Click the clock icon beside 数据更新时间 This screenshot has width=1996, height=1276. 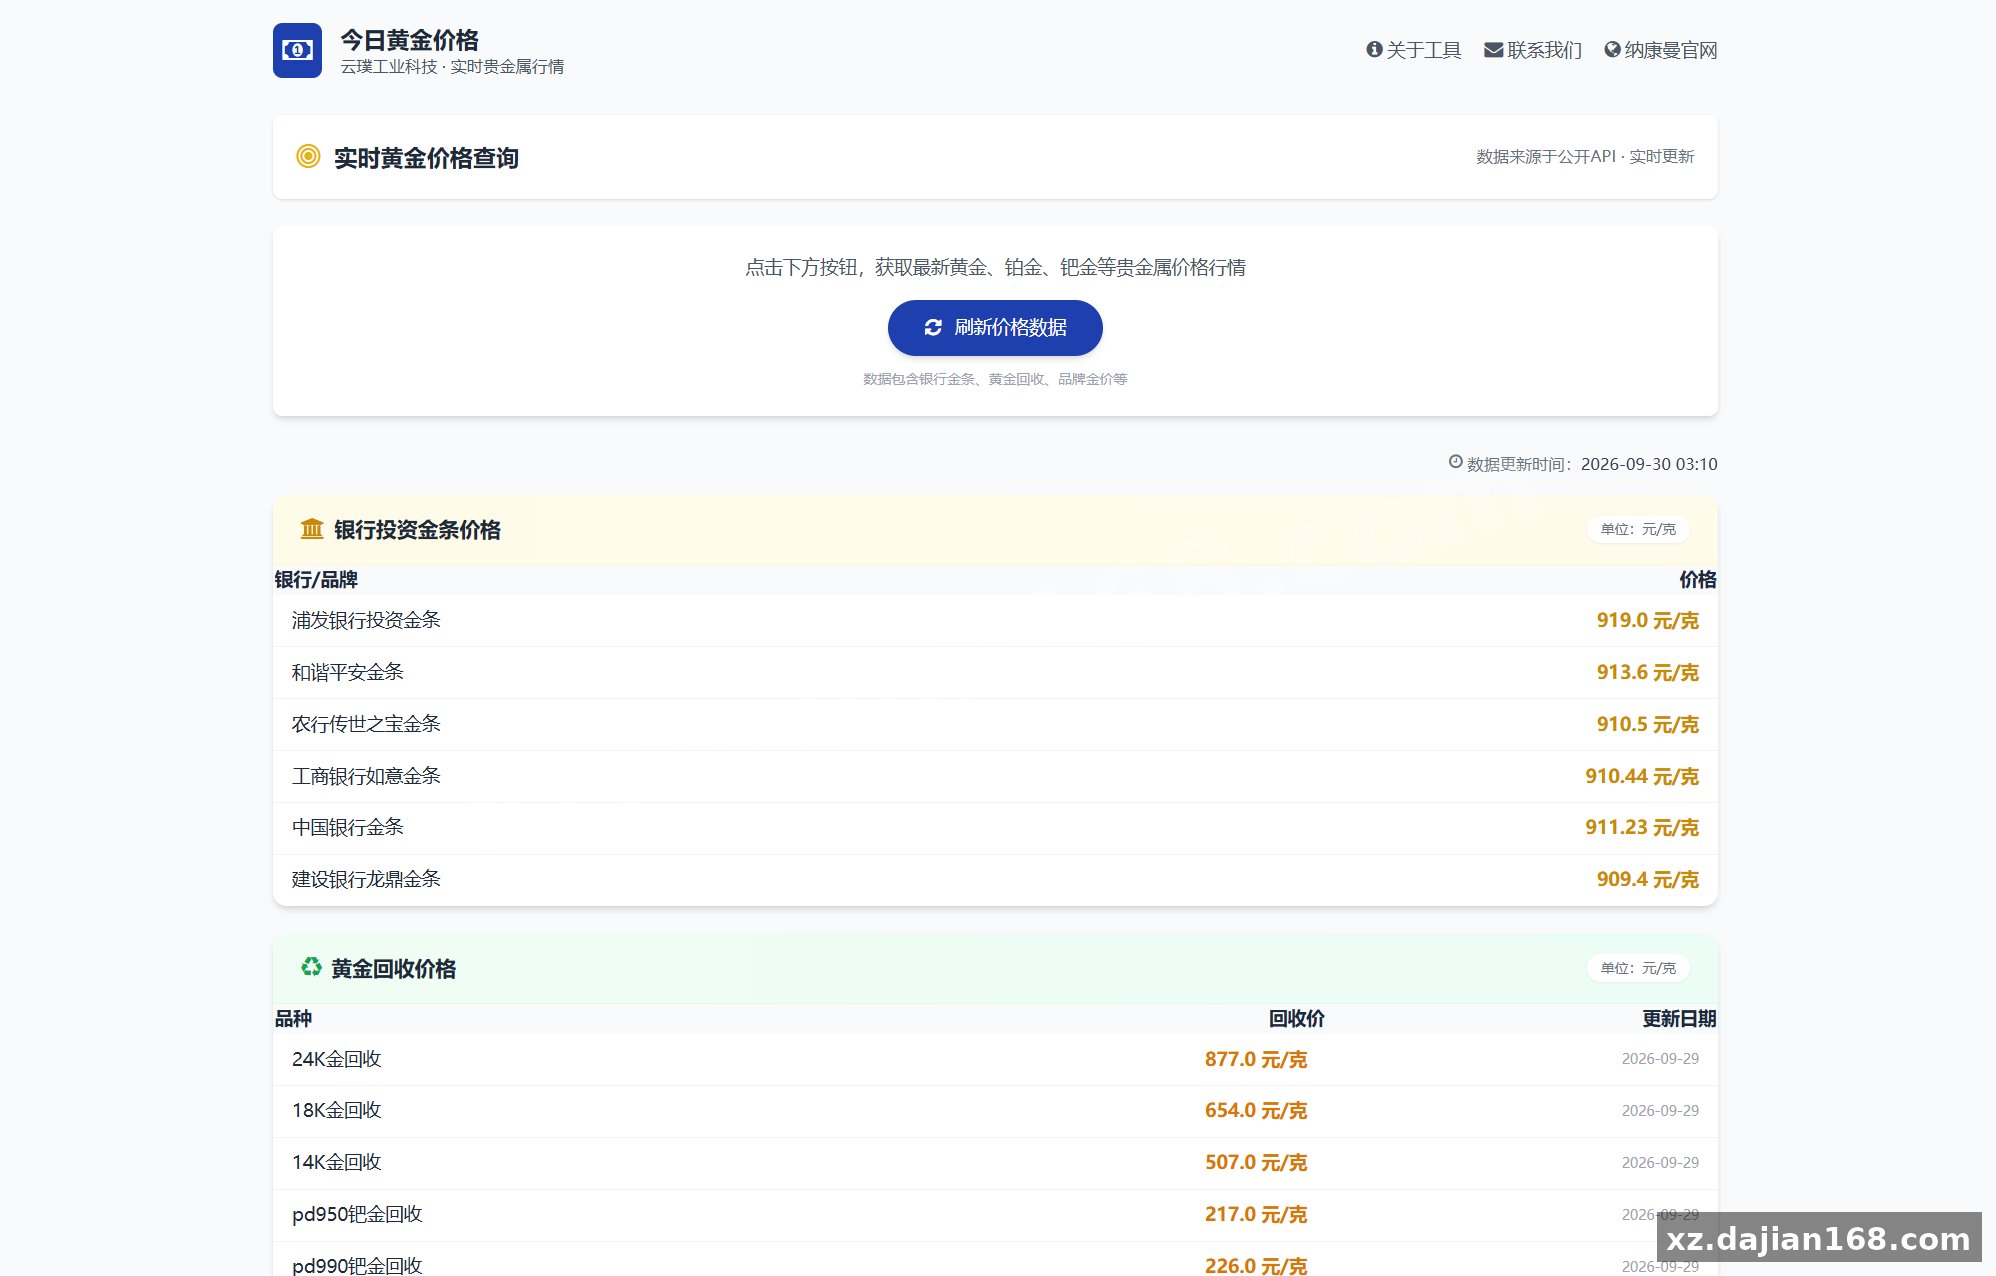[x=1456, y=462]
